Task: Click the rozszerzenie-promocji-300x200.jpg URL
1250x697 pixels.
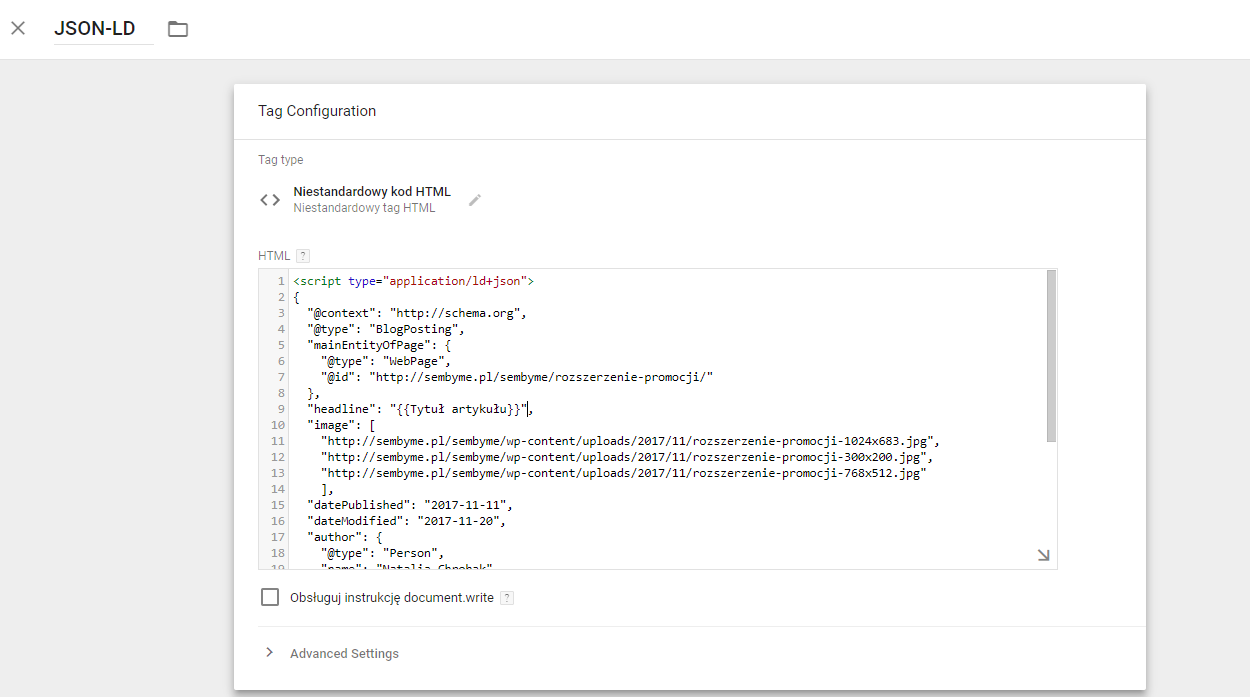Action: [627, 457]
